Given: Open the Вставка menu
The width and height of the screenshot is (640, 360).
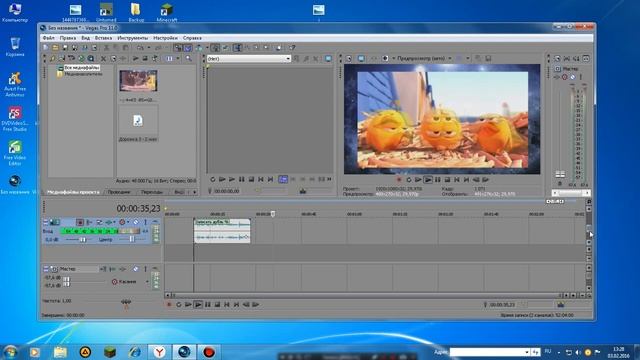Looking at the screenshot, I should point(103,38).
